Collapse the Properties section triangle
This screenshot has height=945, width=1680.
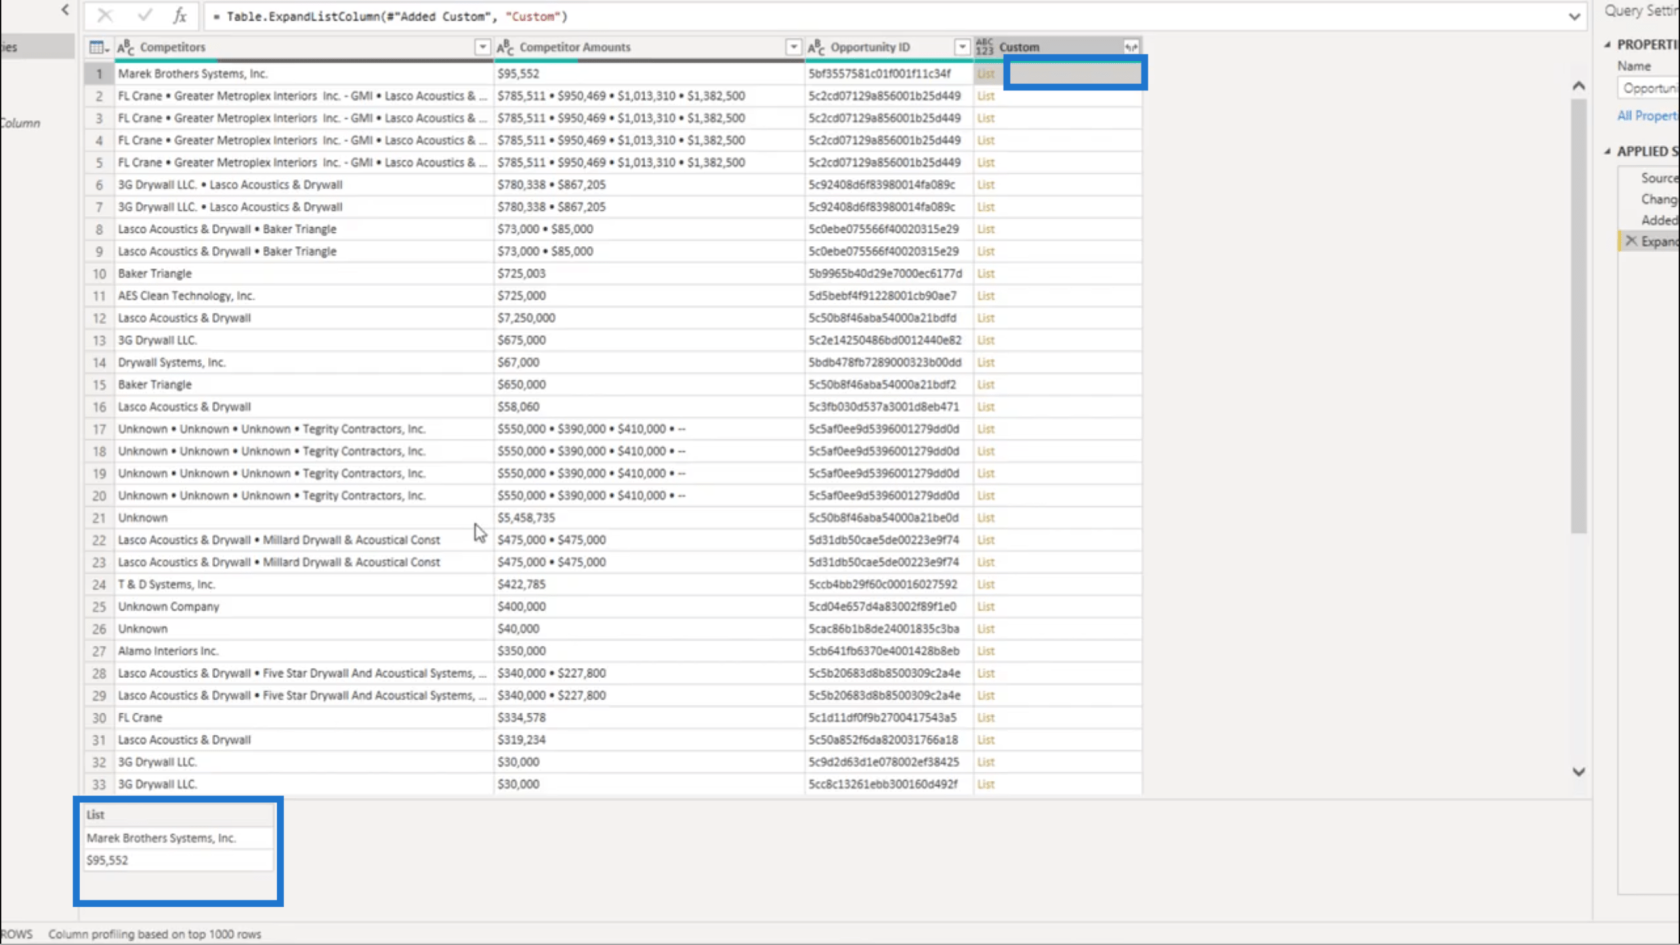click(1608, 44)
